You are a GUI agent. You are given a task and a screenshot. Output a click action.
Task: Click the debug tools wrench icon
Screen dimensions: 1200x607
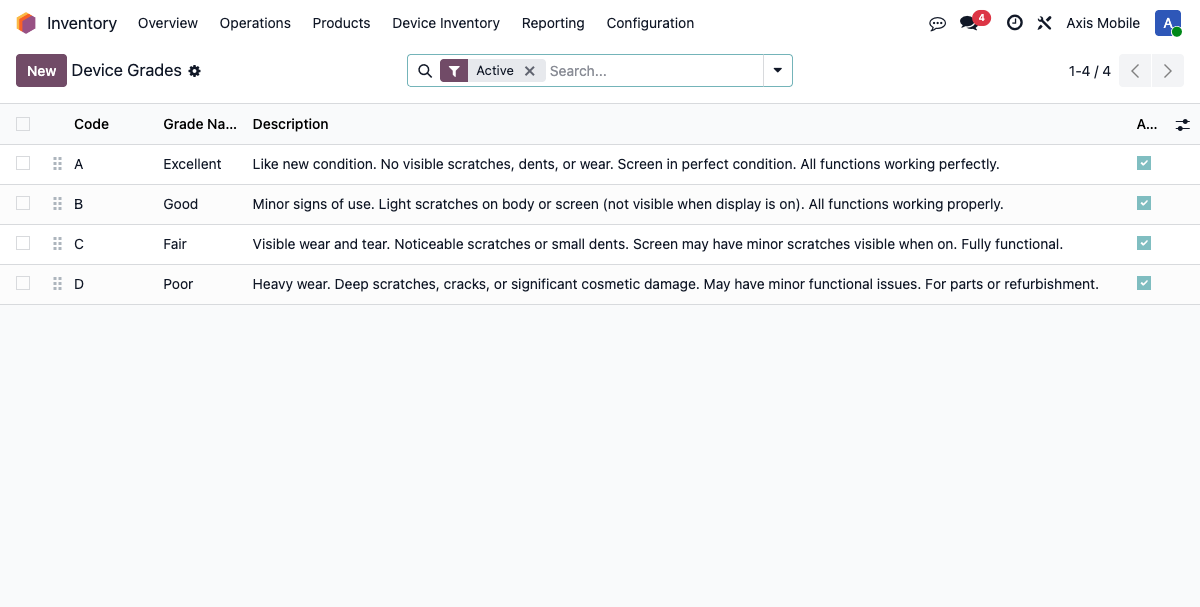[x=1044, y=23]
